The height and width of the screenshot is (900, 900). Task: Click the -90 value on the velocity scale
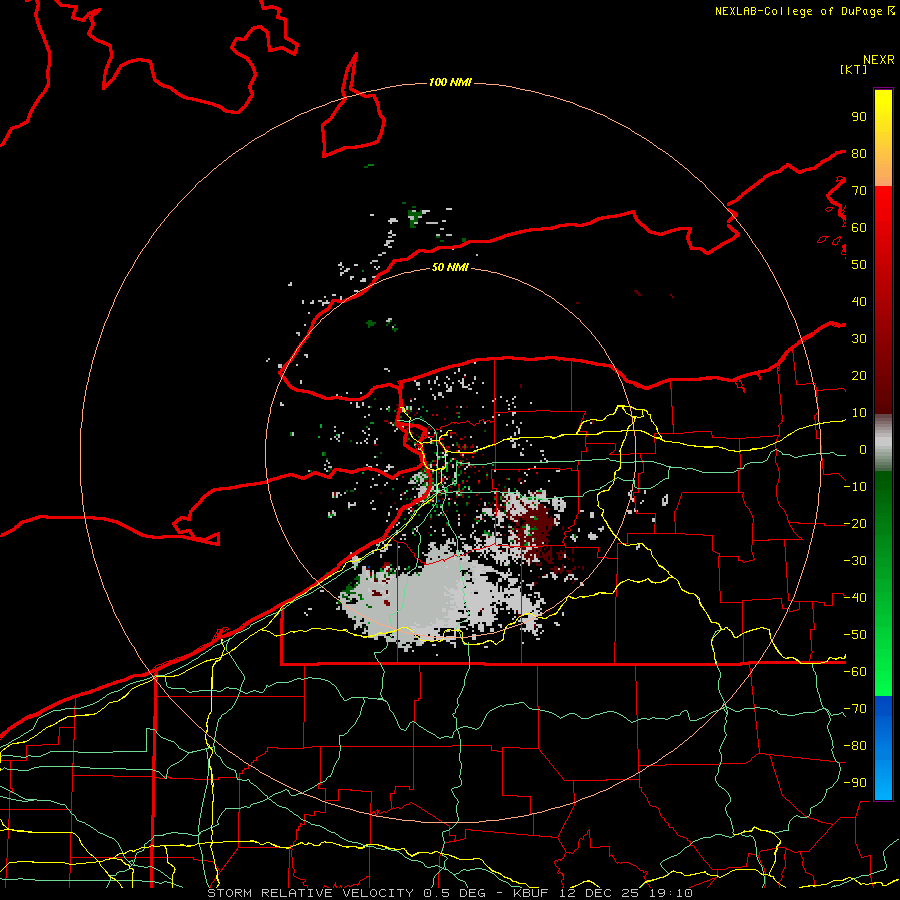click(x=855, y=782)
